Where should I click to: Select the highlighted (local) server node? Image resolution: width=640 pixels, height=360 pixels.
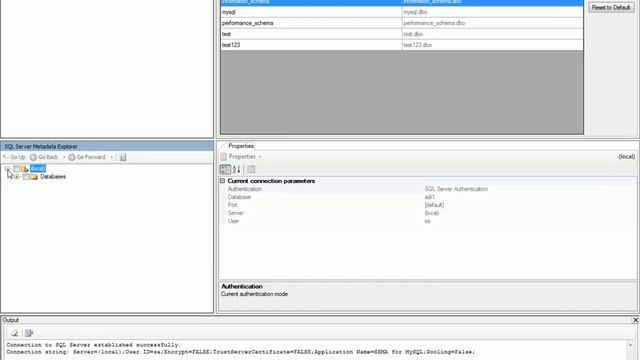click(38, 169)
